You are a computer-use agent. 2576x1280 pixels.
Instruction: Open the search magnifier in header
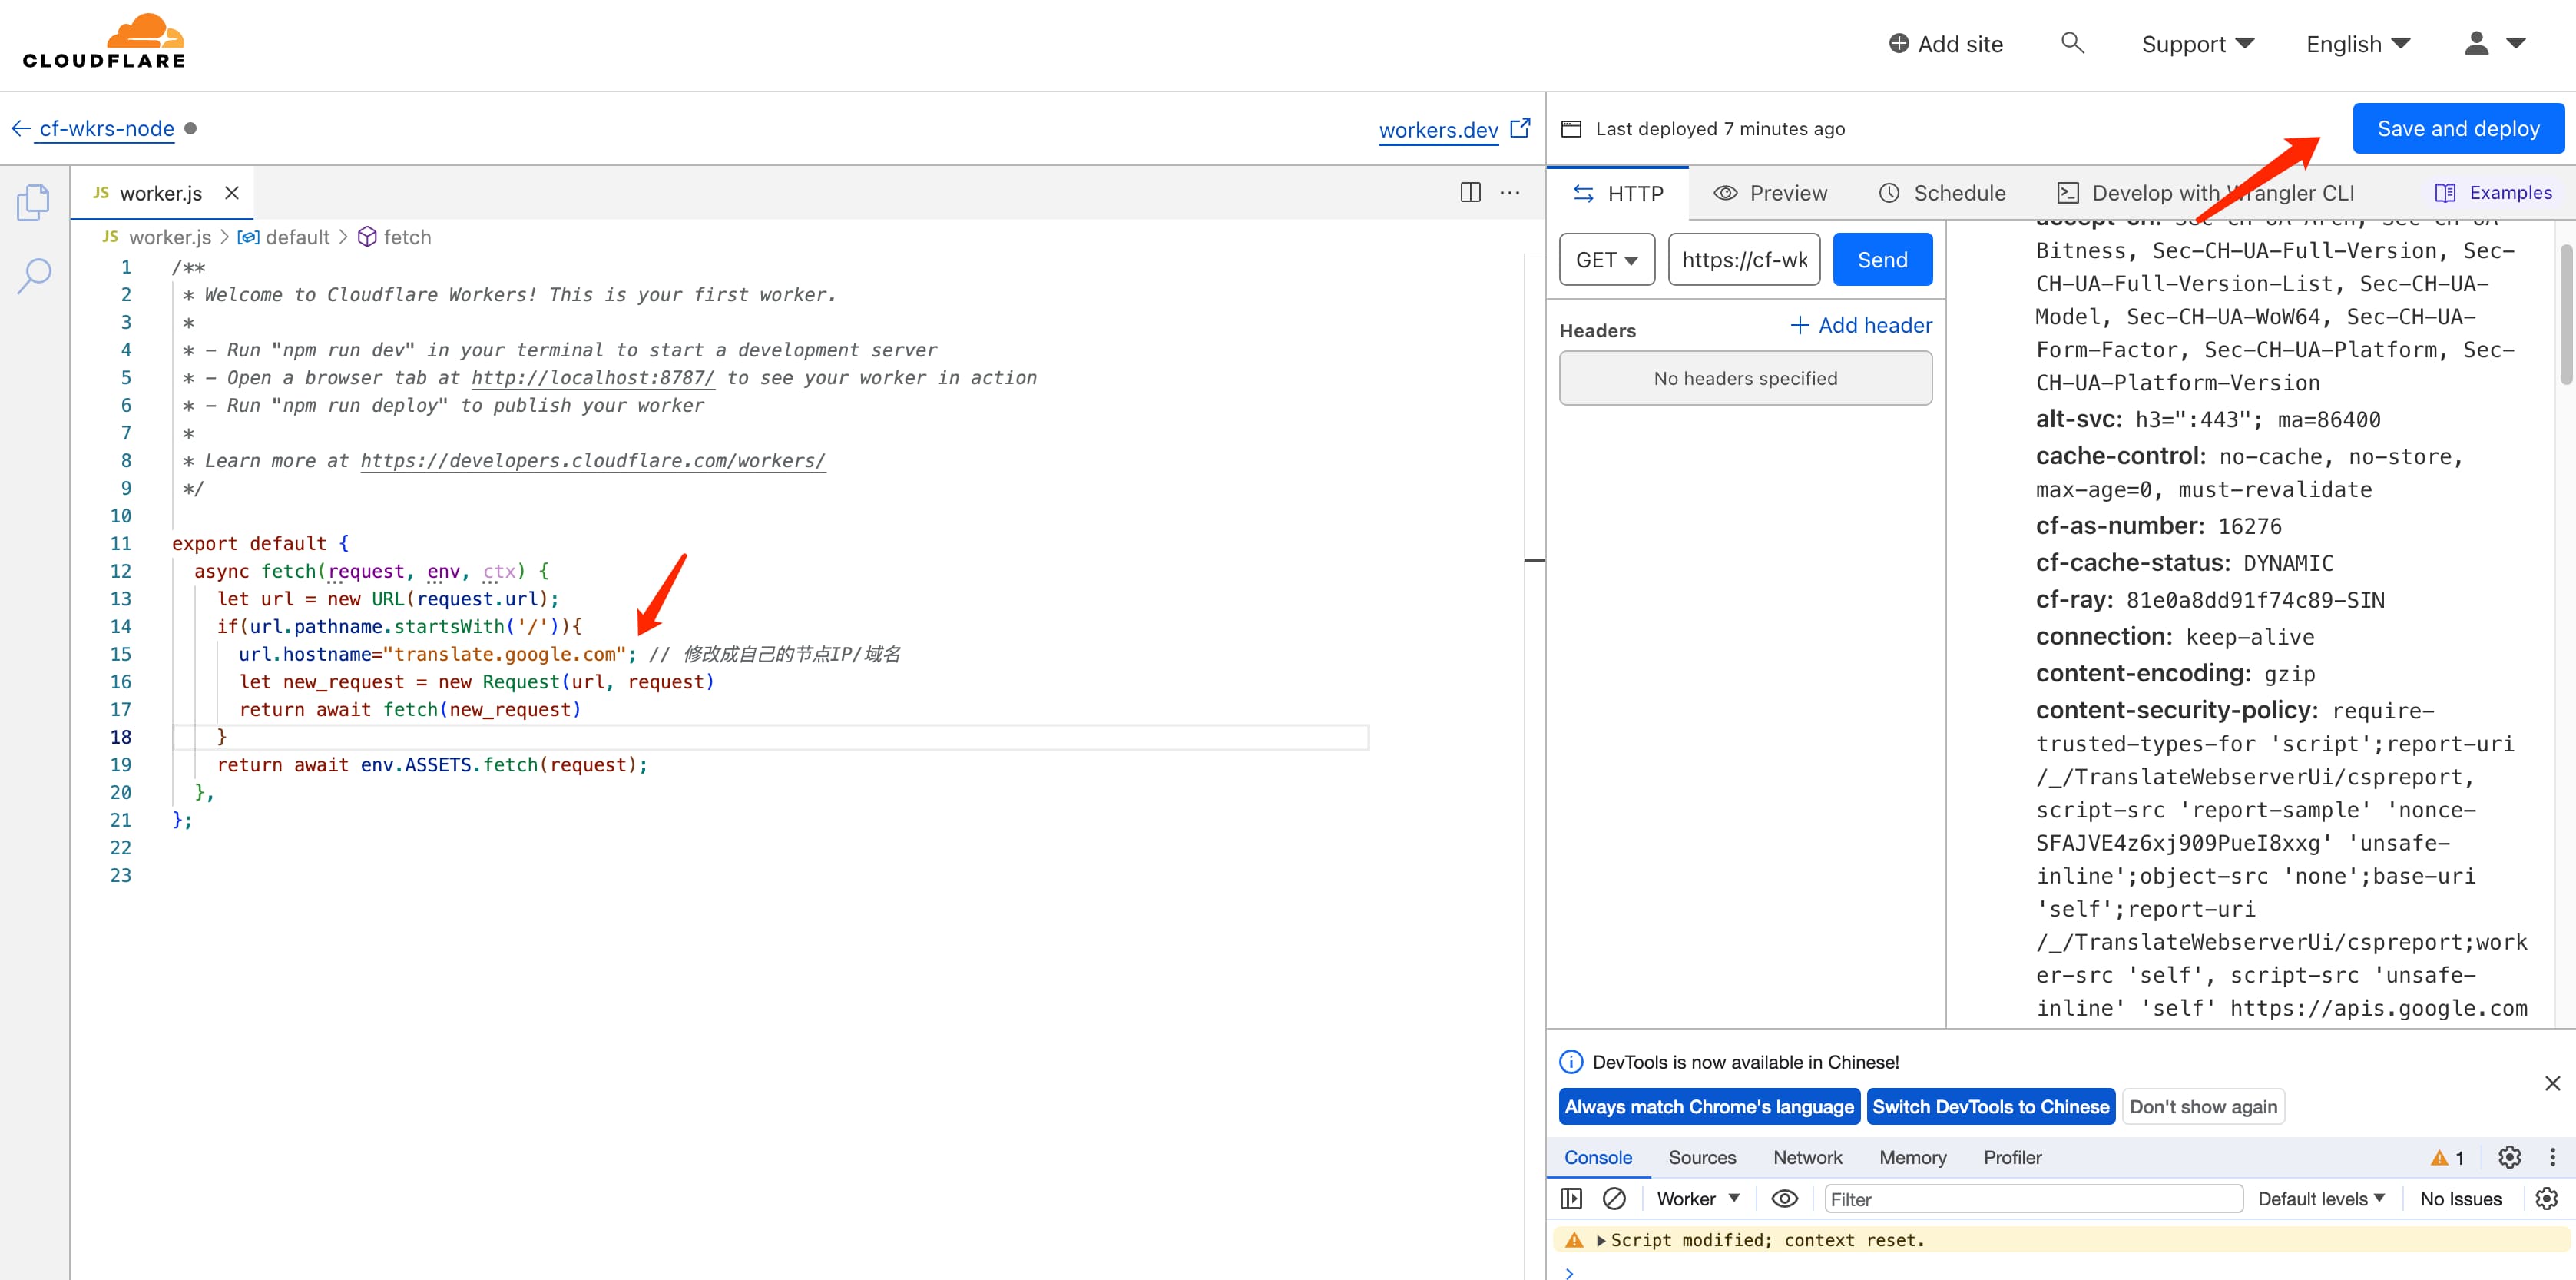point(2072,43)
